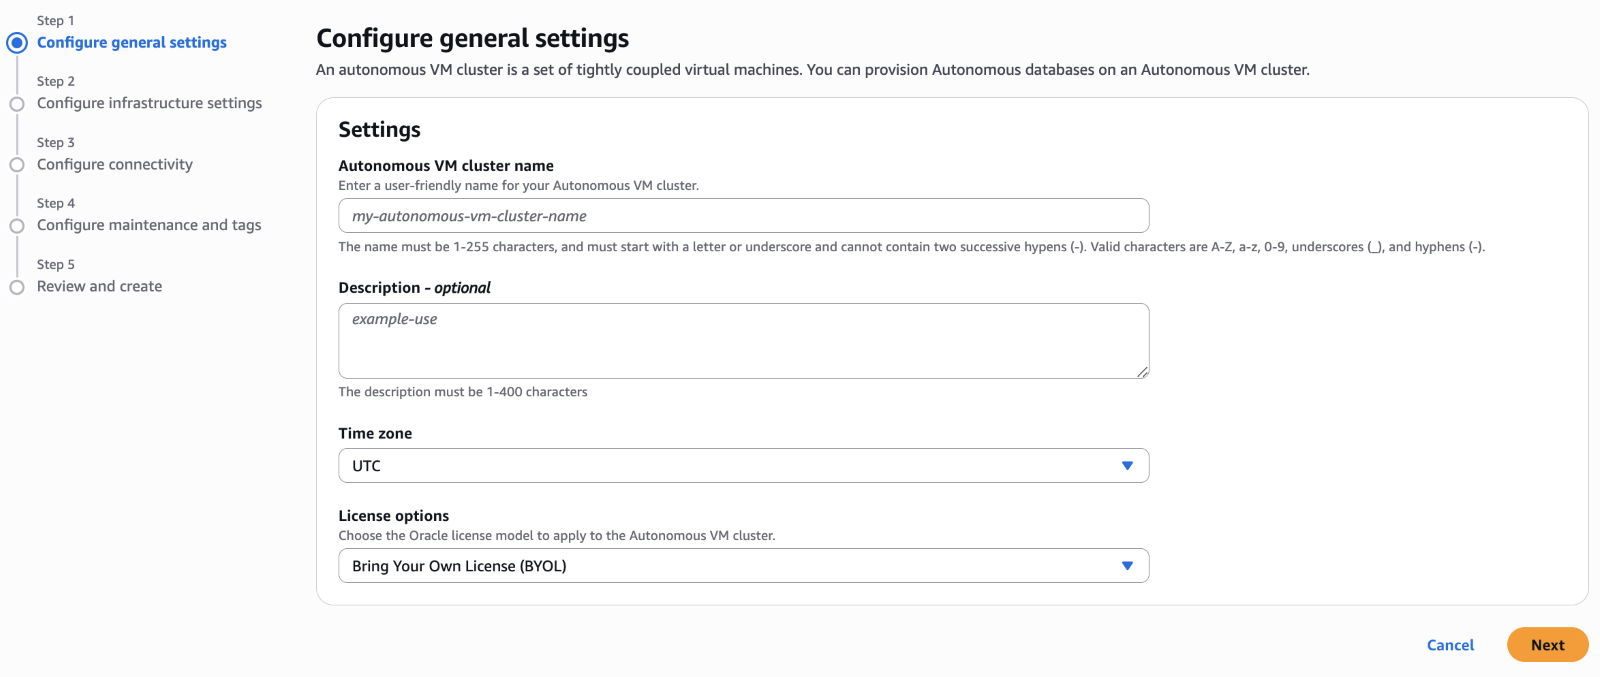Click the Step 2 circle indicator
The image size is (1600, 677).
pyautogui.click(x=17, y=104)
